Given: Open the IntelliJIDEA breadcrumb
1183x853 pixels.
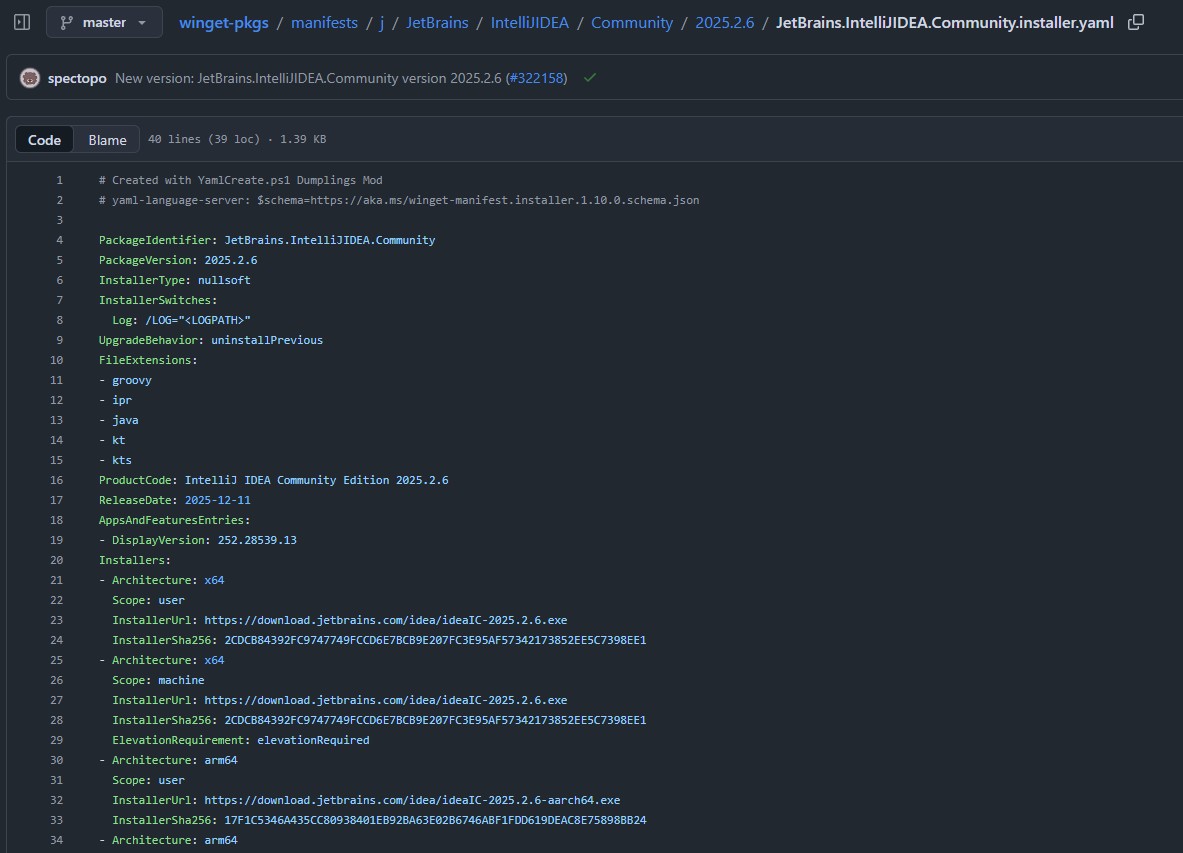Looking at the screenshot, I should (530, 22).
